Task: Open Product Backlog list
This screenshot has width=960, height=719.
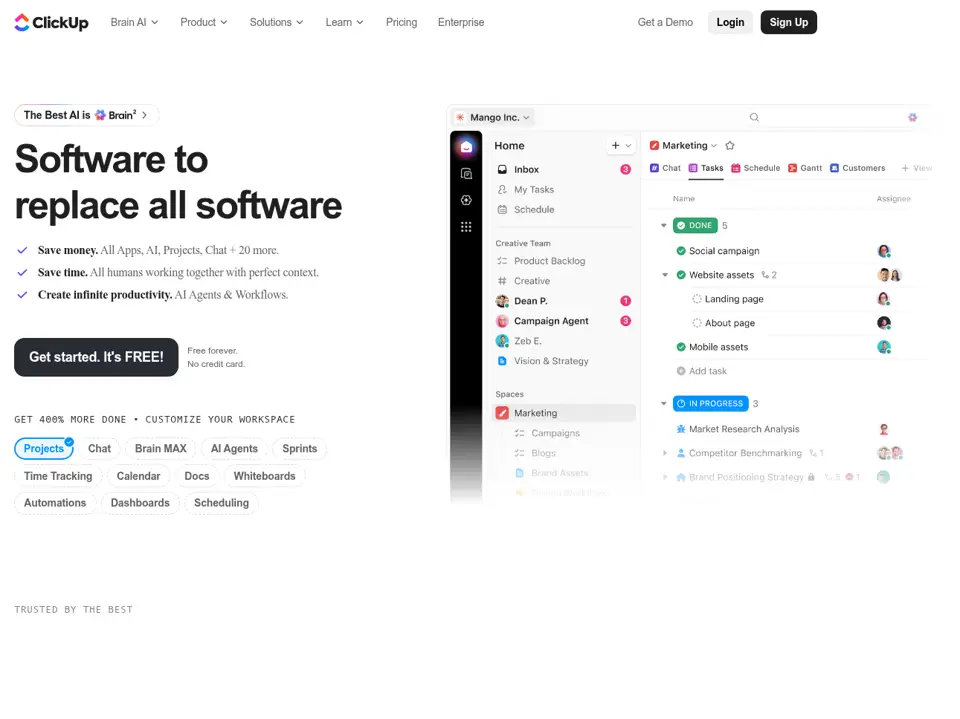Action: tap(563, 261)
